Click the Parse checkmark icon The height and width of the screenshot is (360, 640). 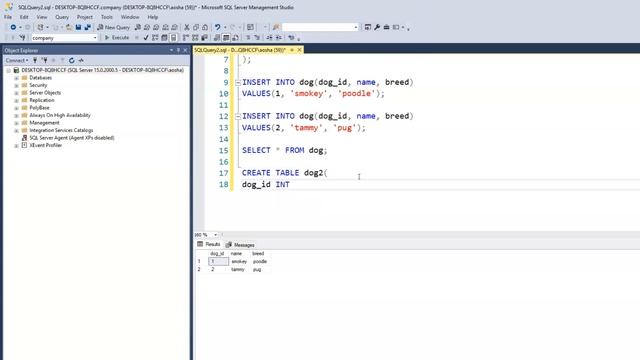(146, 38)
